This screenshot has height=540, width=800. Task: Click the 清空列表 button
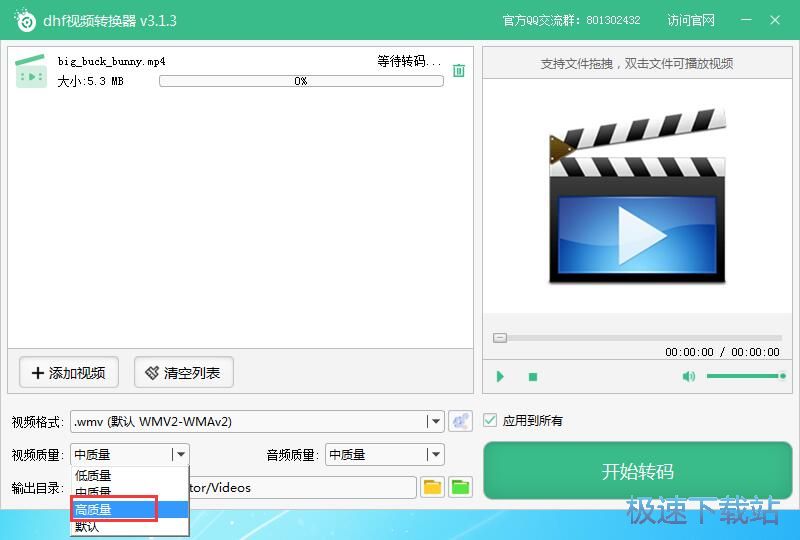pos(184,373)
